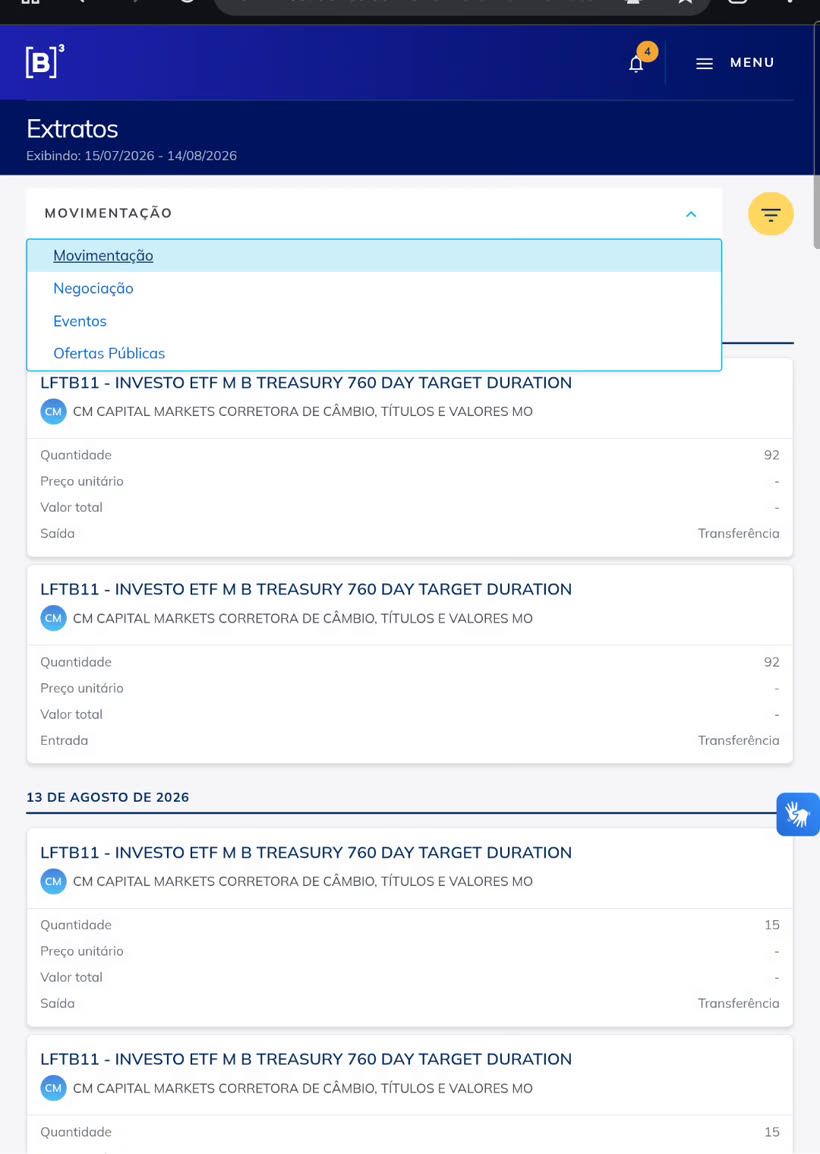Screen dimensions: 820x1154
Task: Open the LFTB11 title in the quantity-15 Saída card
Action: pos(305,852)
